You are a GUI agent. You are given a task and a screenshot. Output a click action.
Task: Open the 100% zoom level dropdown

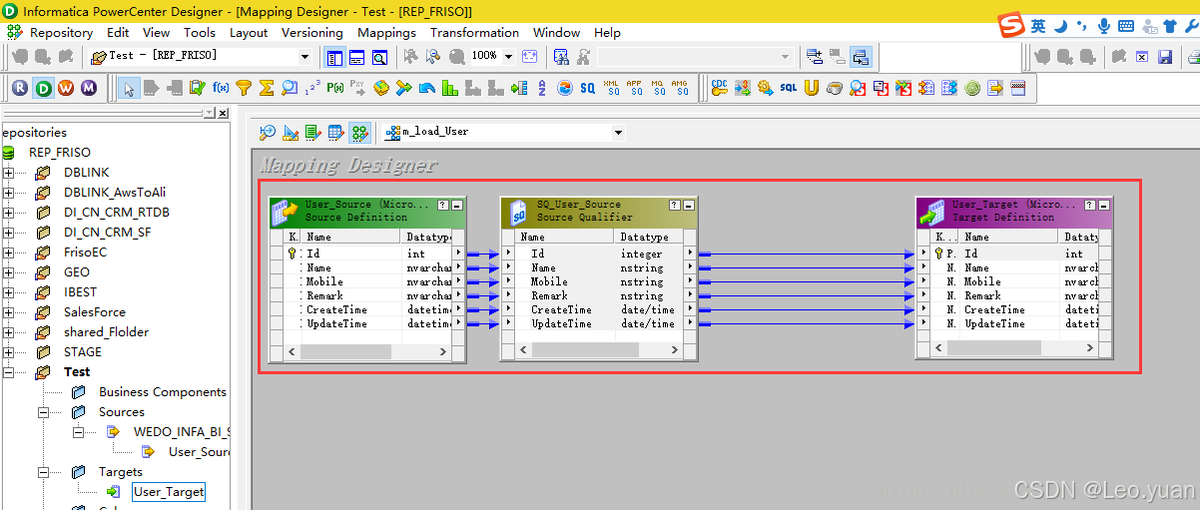tap(508, 57)
